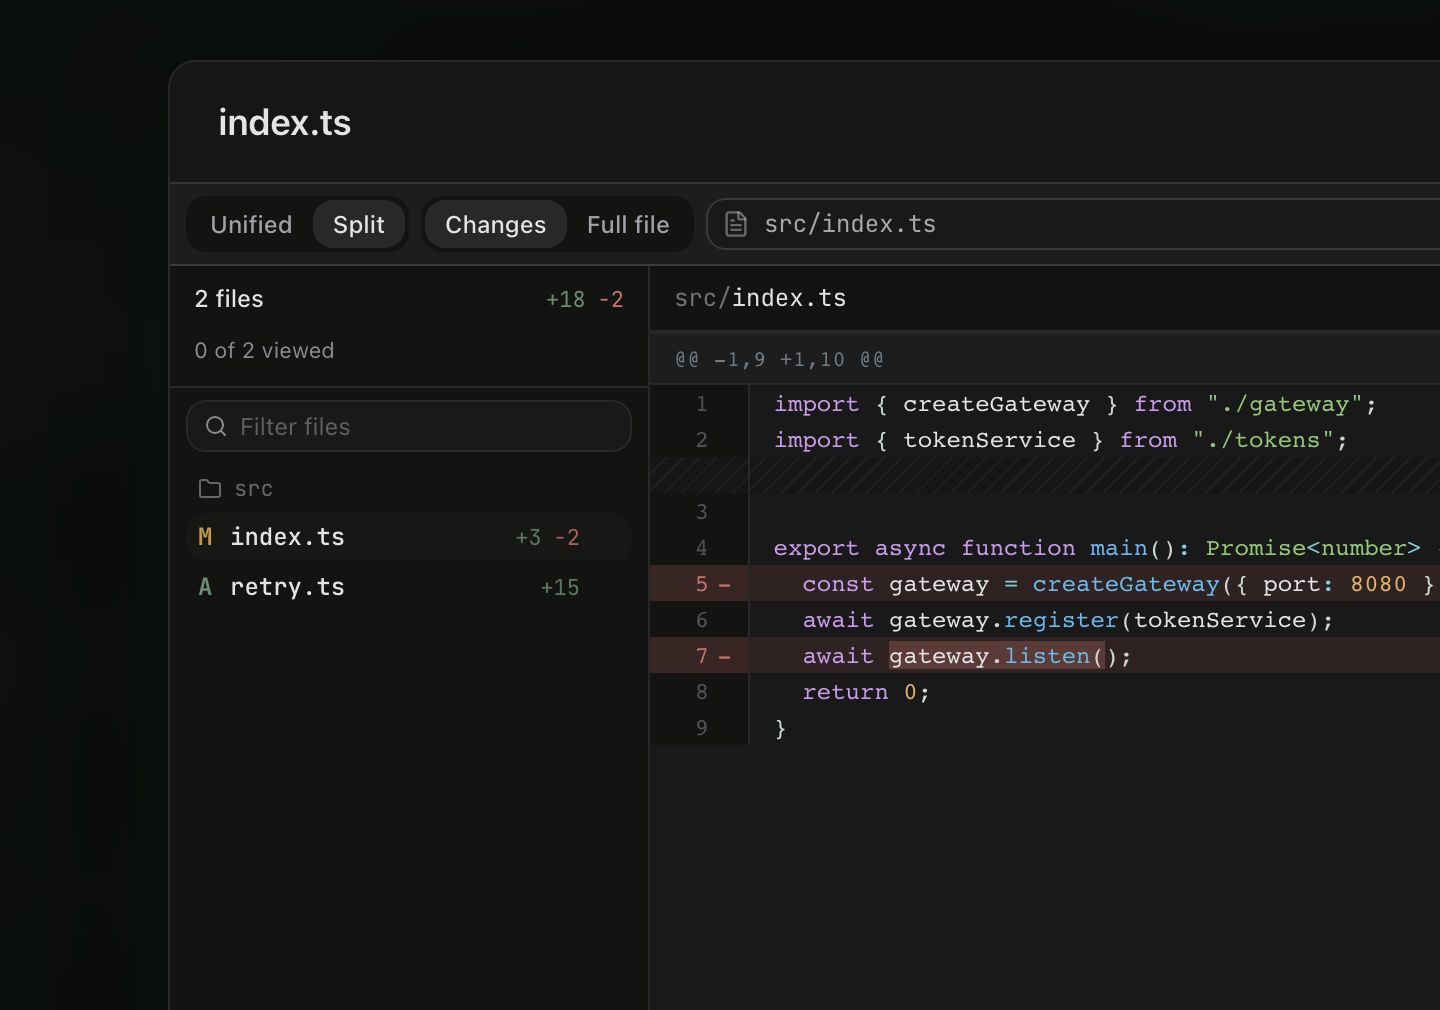
Task: Open index.ts in the file tree
Action: click(409, 537)
